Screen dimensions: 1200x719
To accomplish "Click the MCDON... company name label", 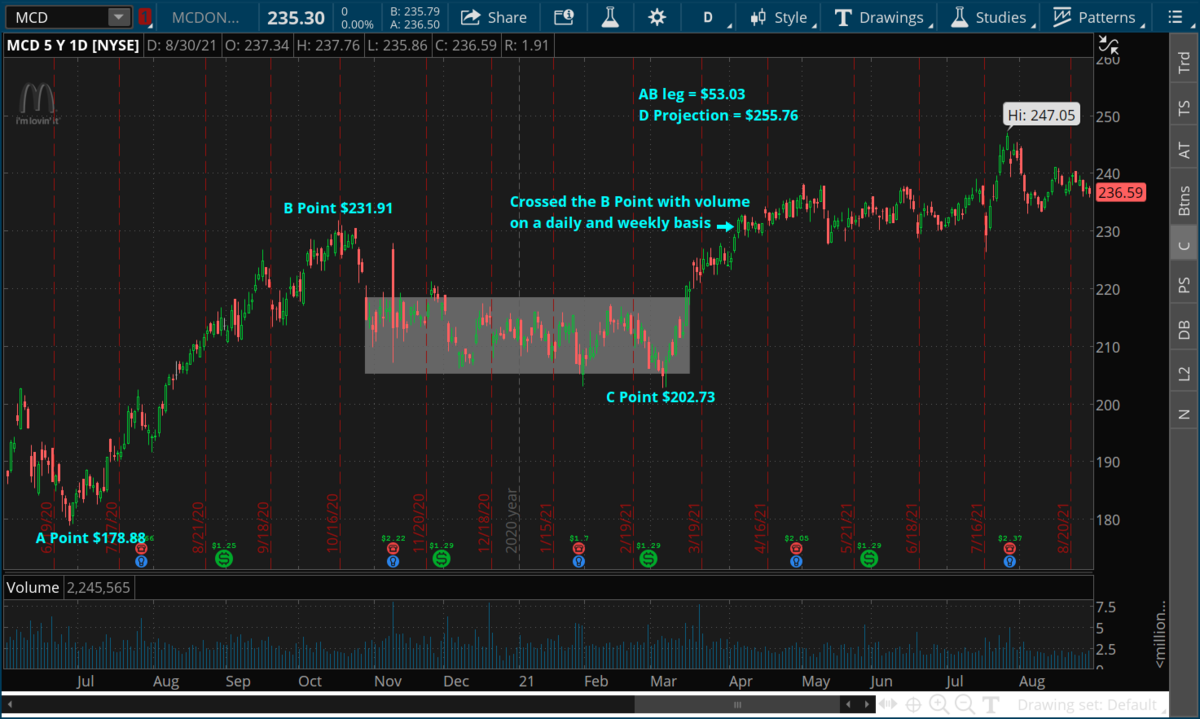I will (205, 17).
